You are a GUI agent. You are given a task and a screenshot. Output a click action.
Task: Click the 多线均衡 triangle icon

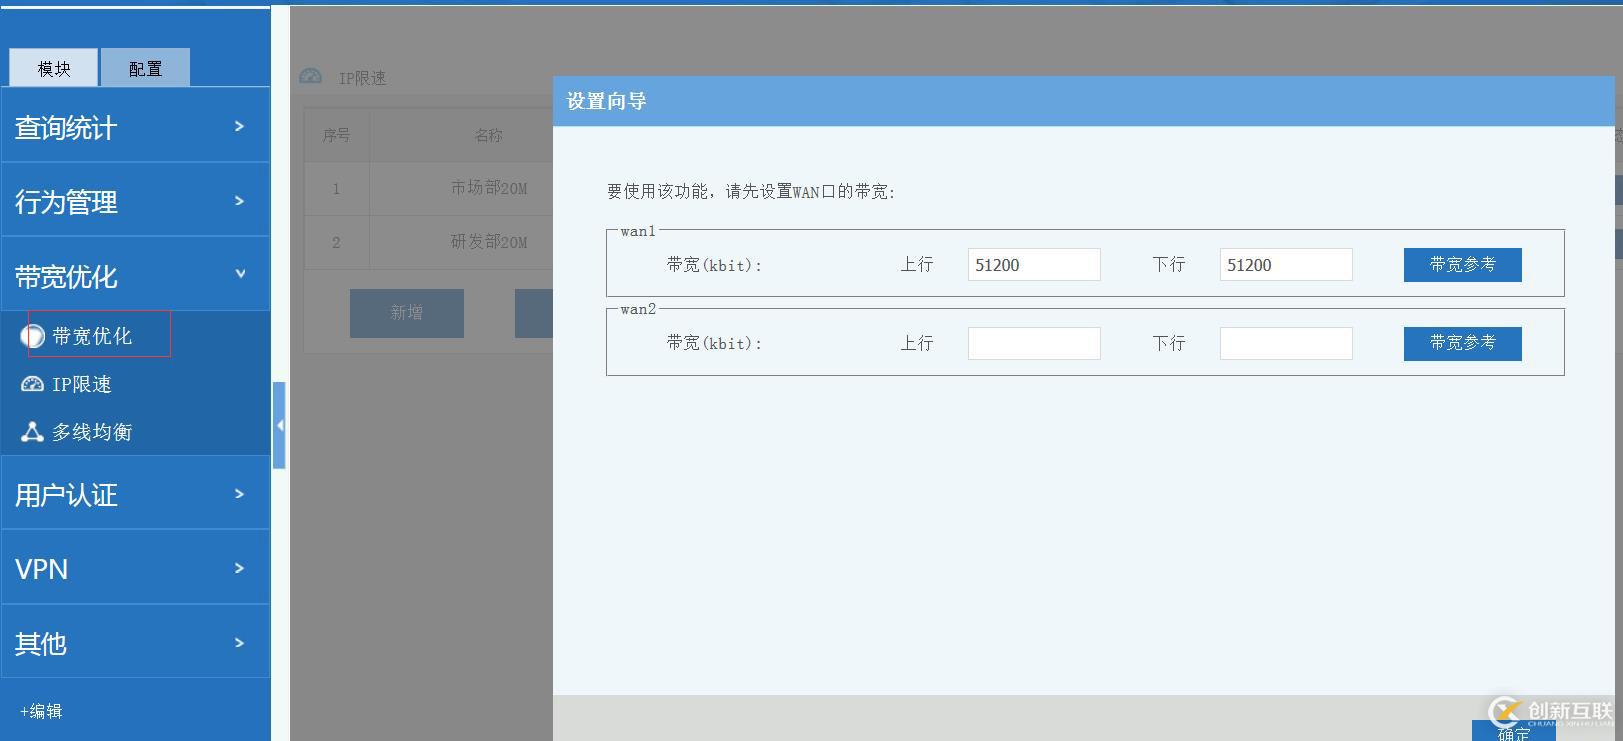point(32,431)
